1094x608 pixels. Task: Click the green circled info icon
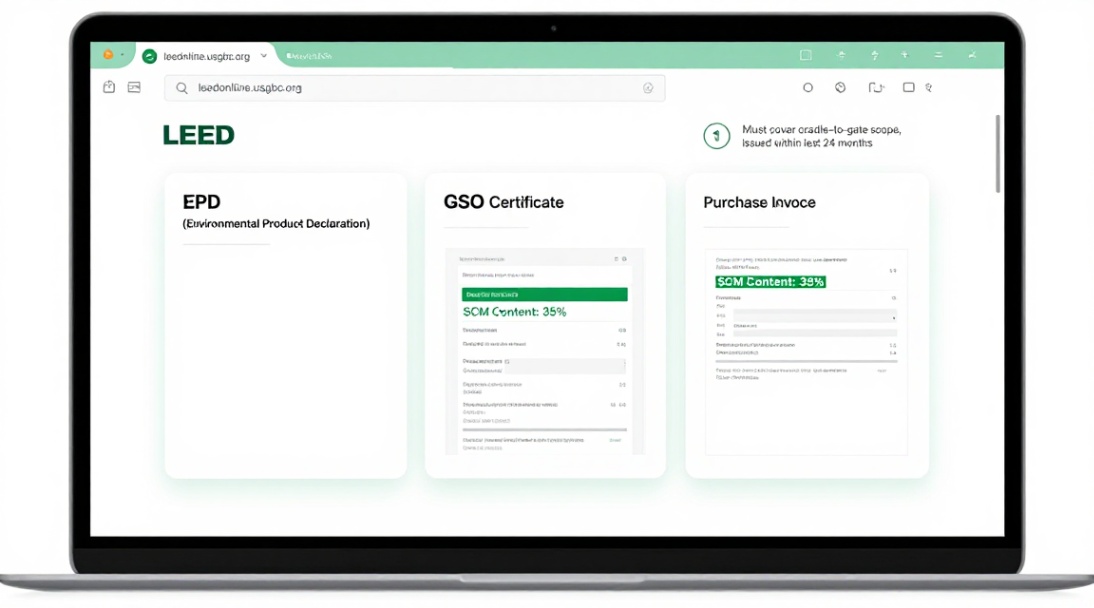point(717,136)
